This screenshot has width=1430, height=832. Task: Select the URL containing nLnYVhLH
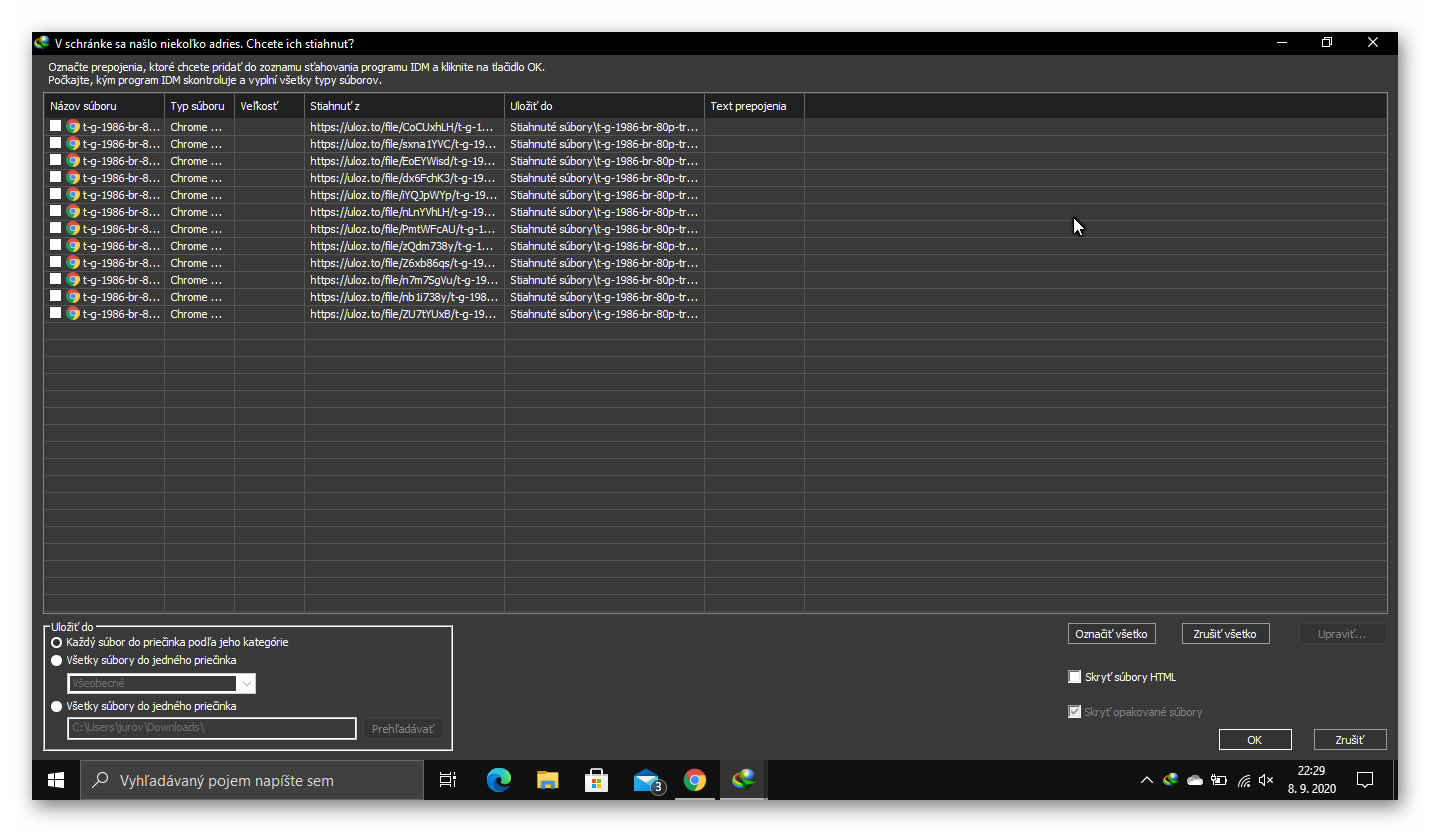(403, 212)
